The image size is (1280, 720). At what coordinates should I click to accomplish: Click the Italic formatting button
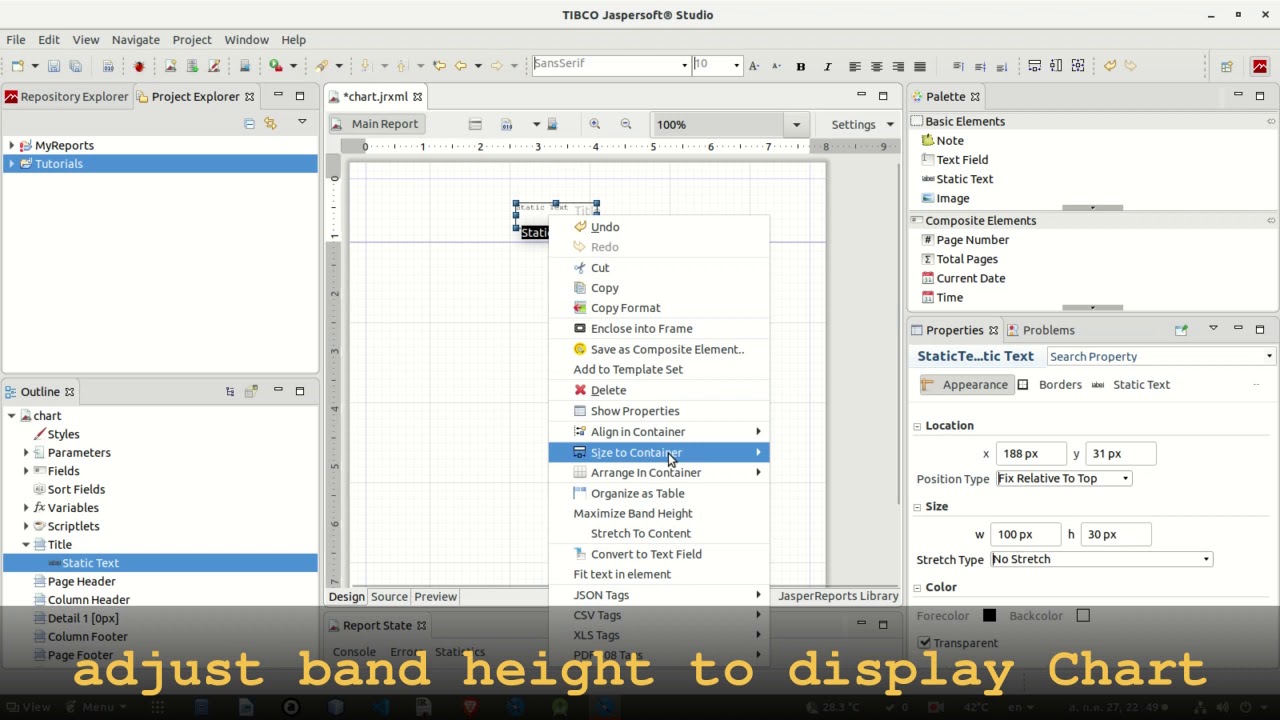pos(827,66)
